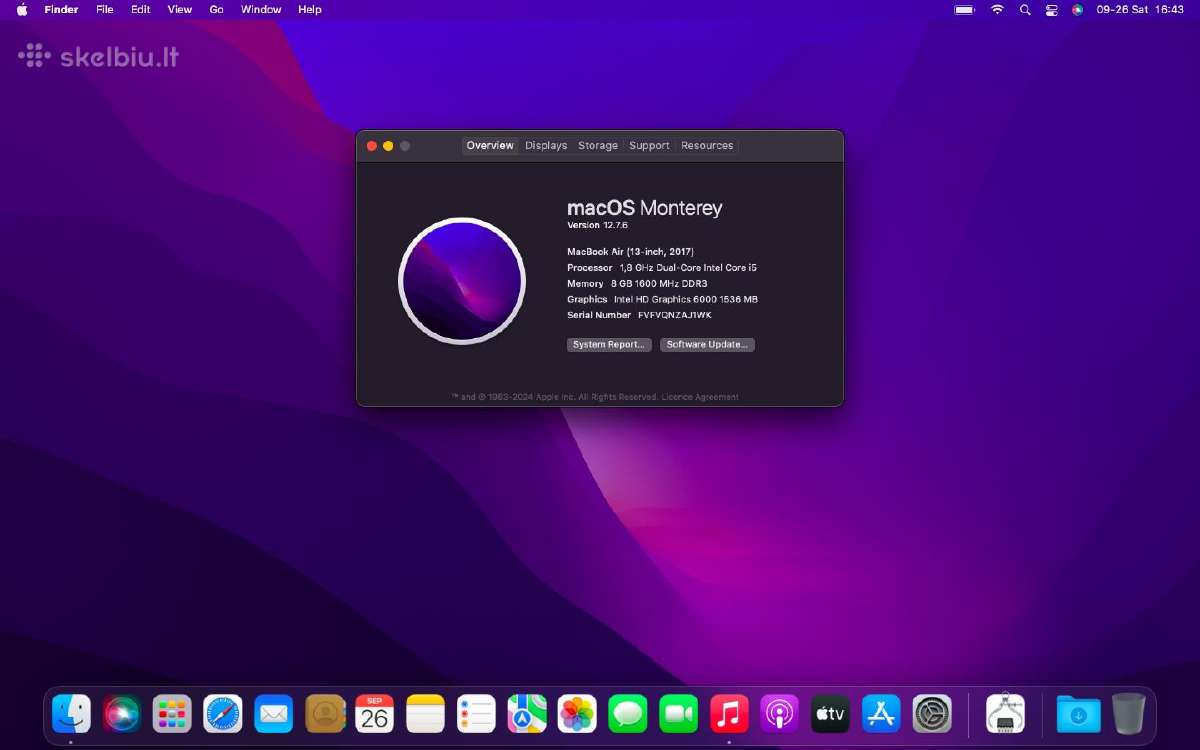The image size is (1200, 750).
Task: Open the Help menu
Action: [x=310, y=9]
